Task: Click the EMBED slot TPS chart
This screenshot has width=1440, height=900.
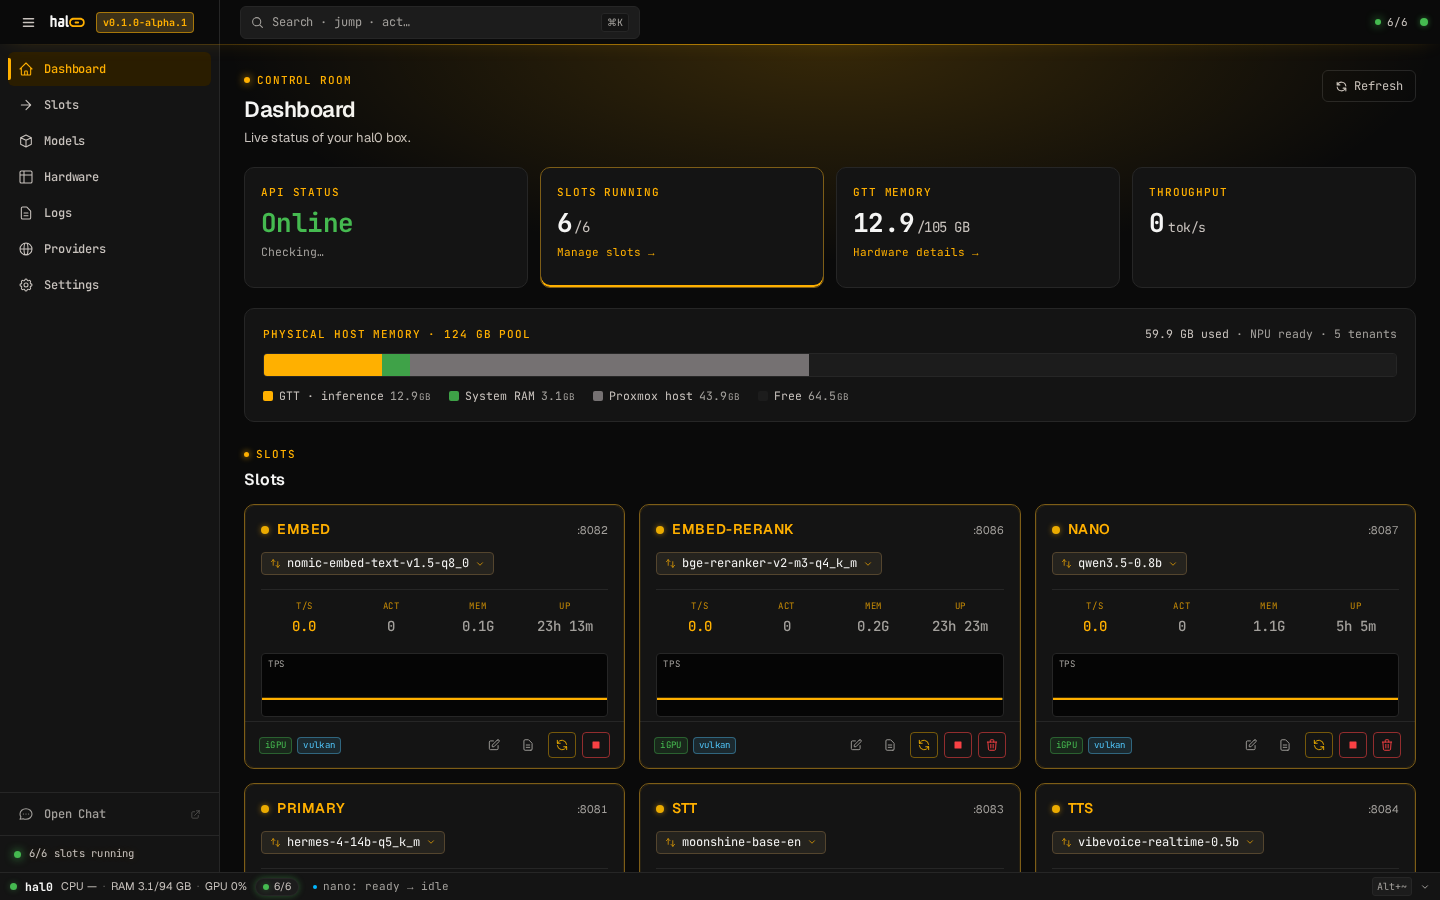Action: [434, 685]
